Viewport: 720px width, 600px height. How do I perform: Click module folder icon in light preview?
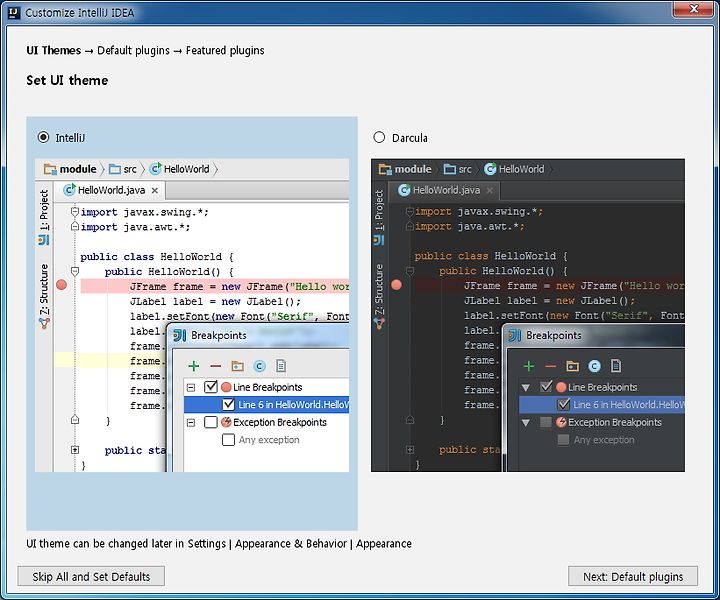pyautogui.click(x=50, y=169)
